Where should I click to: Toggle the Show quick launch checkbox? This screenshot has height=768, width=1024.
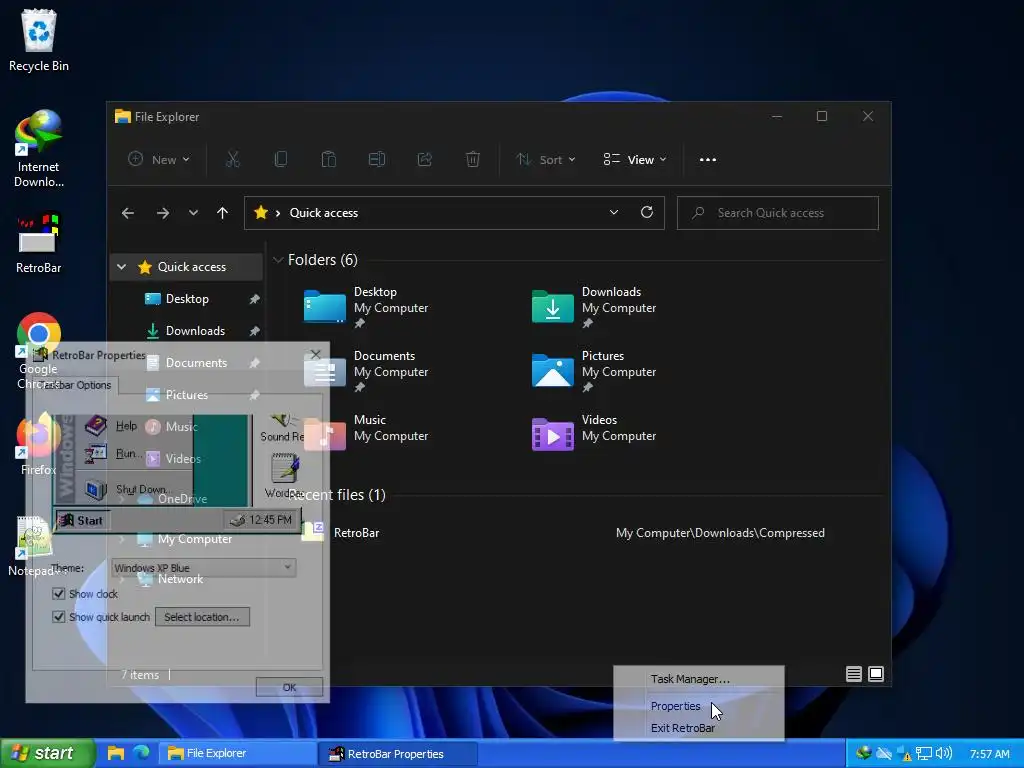coord(59,616)
